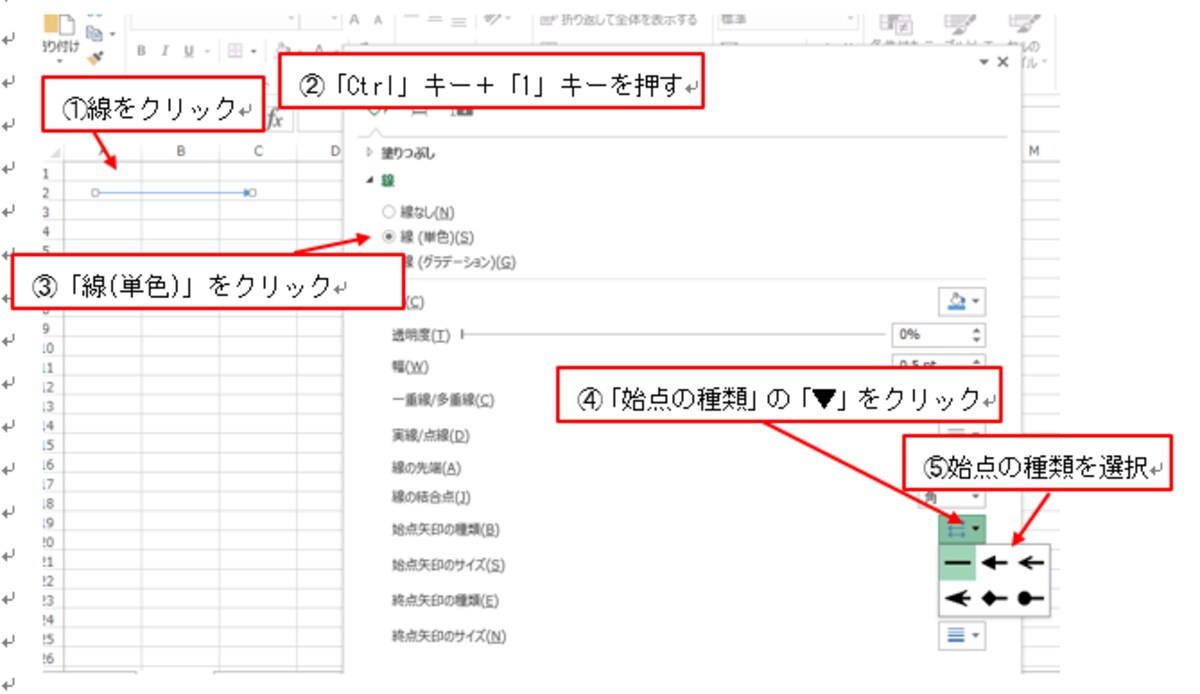Click the transparency spinner arrows
The height and width of the screenshot is (694, 1200).
[977, 334]
